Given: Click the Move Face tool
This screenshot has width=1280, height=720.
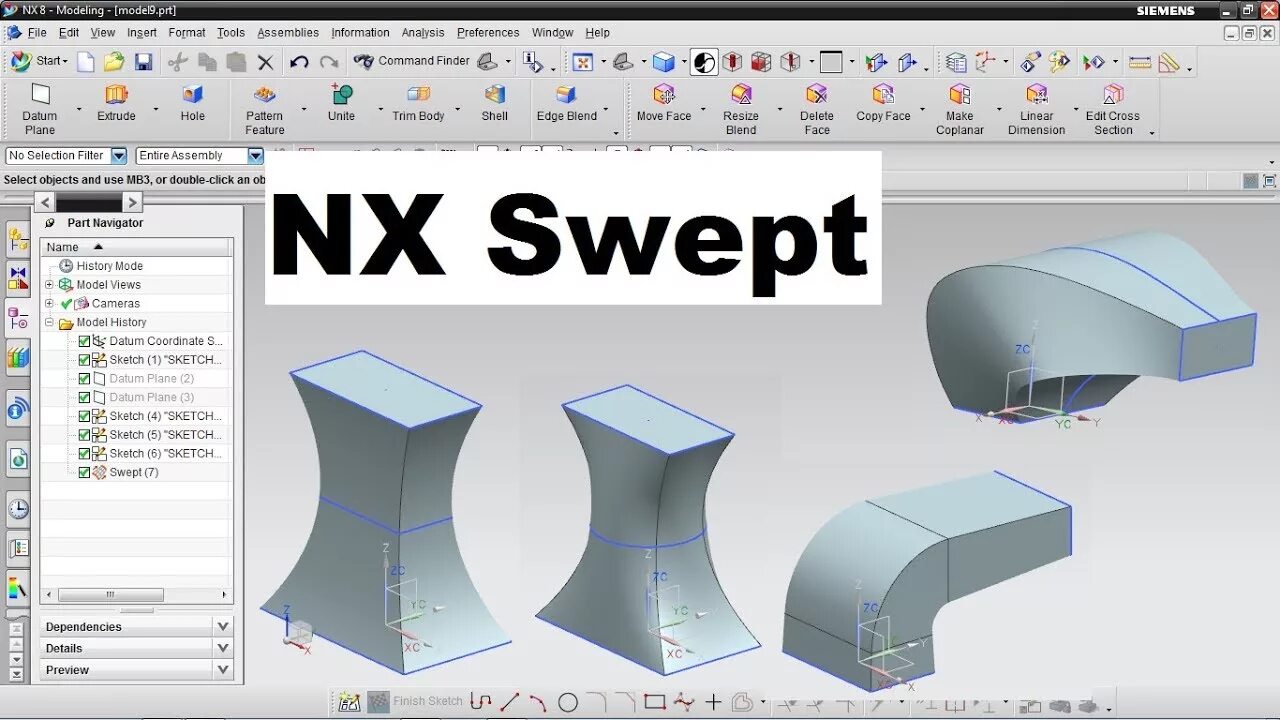Looking at the screenshot, I should [664, 95].
